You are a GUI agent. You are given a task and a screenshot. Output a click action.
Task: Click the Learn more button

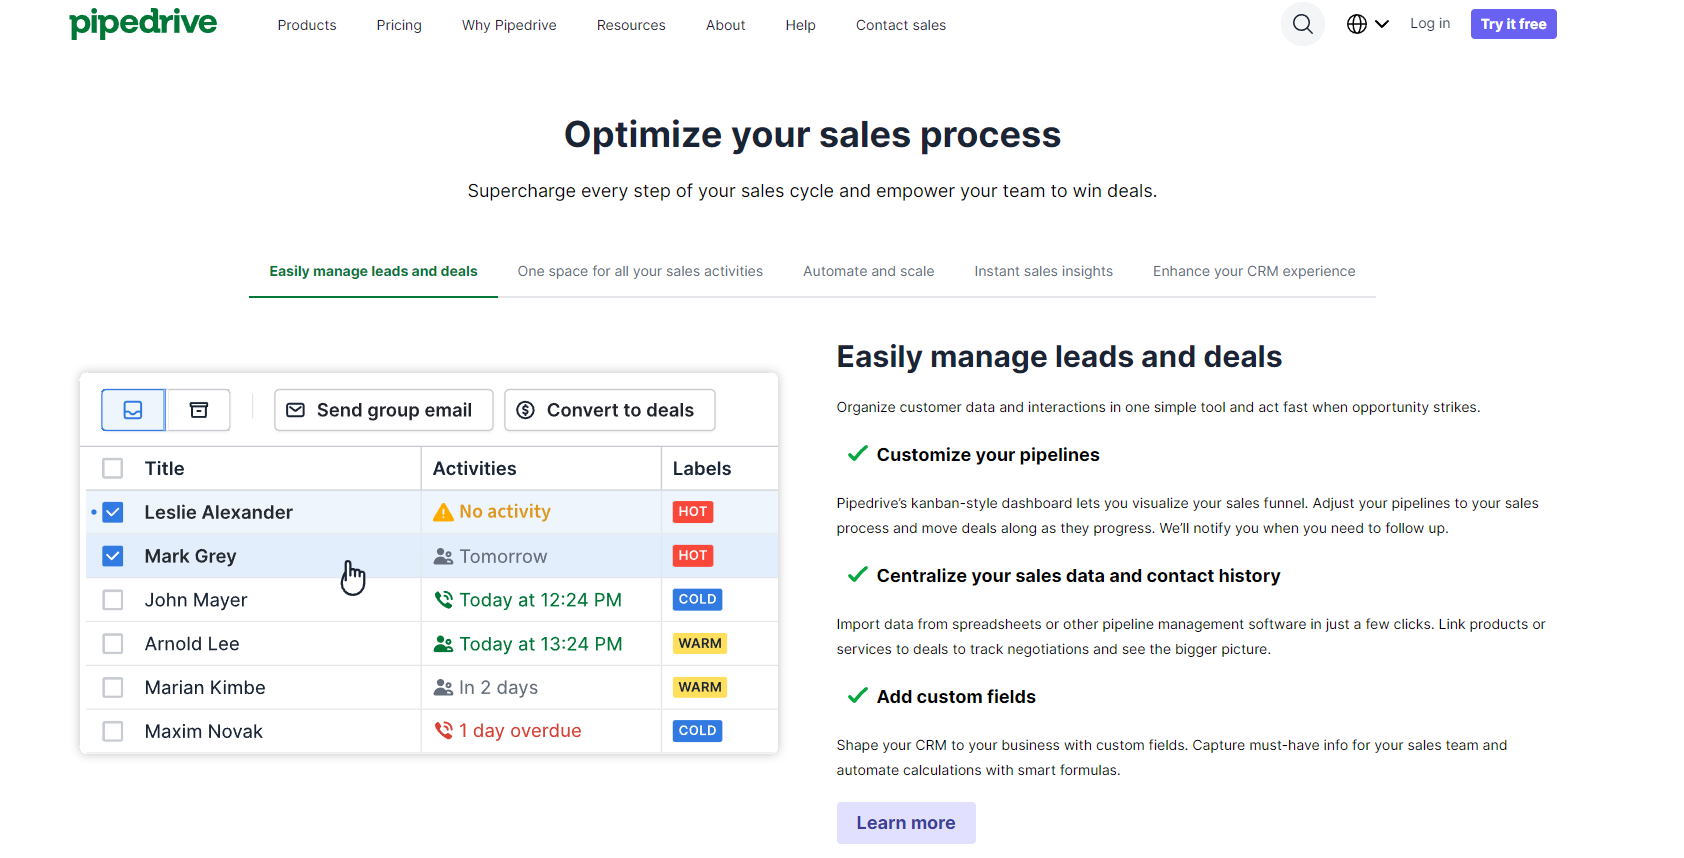[x=906, y=823]
